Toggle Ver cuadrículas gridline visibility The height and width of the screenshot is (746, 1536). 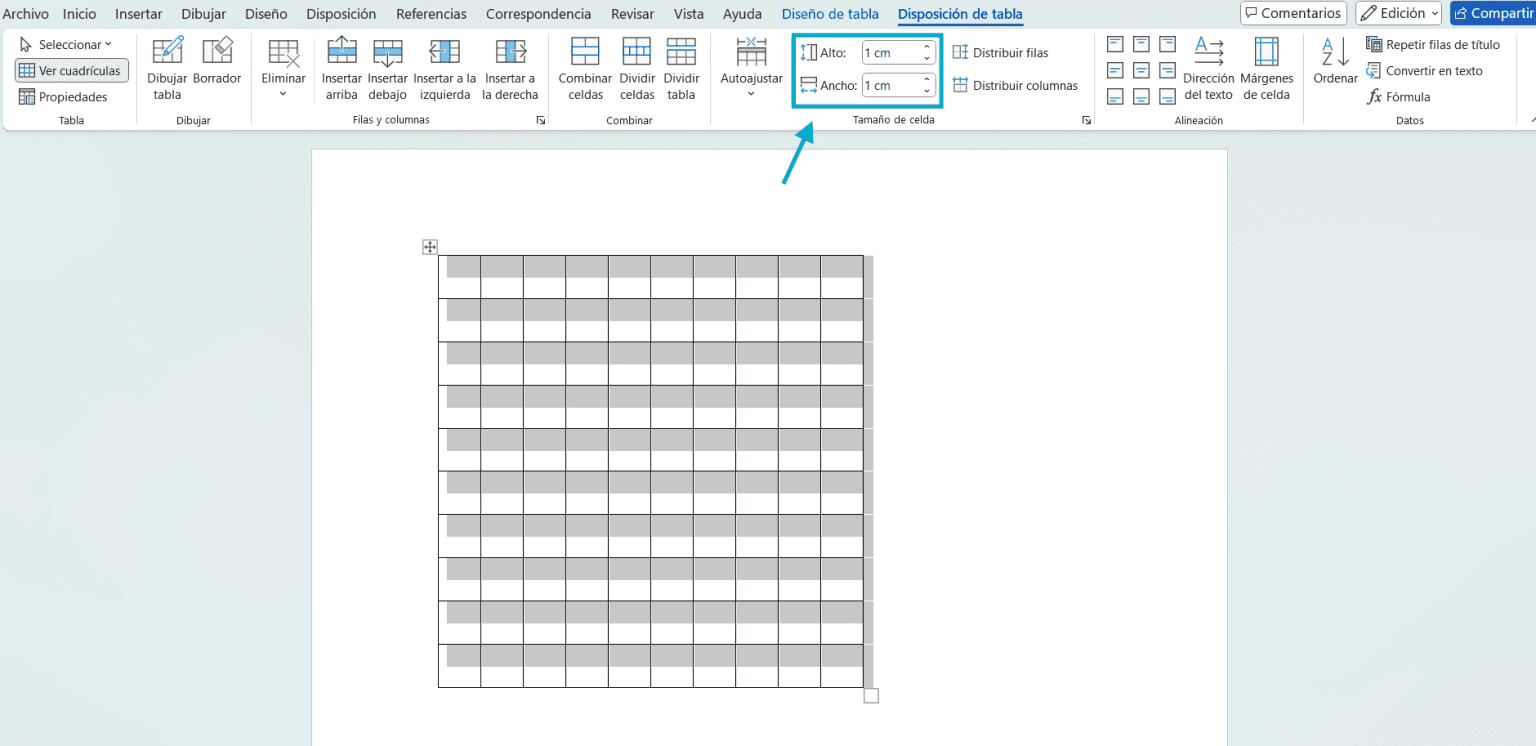click(x=71, y=70)
